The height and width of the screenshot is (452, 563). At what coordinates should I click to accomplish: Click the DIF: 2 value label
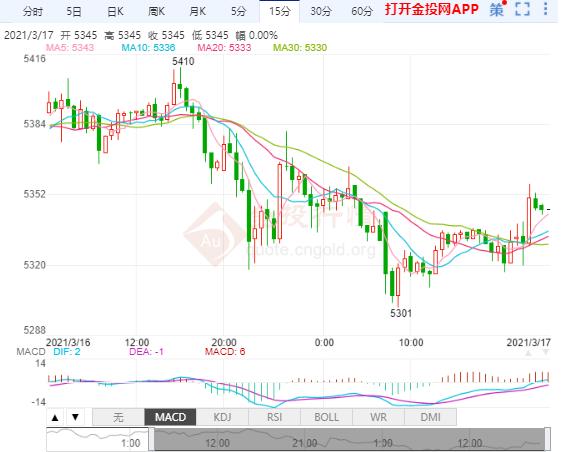coord(67,351)
